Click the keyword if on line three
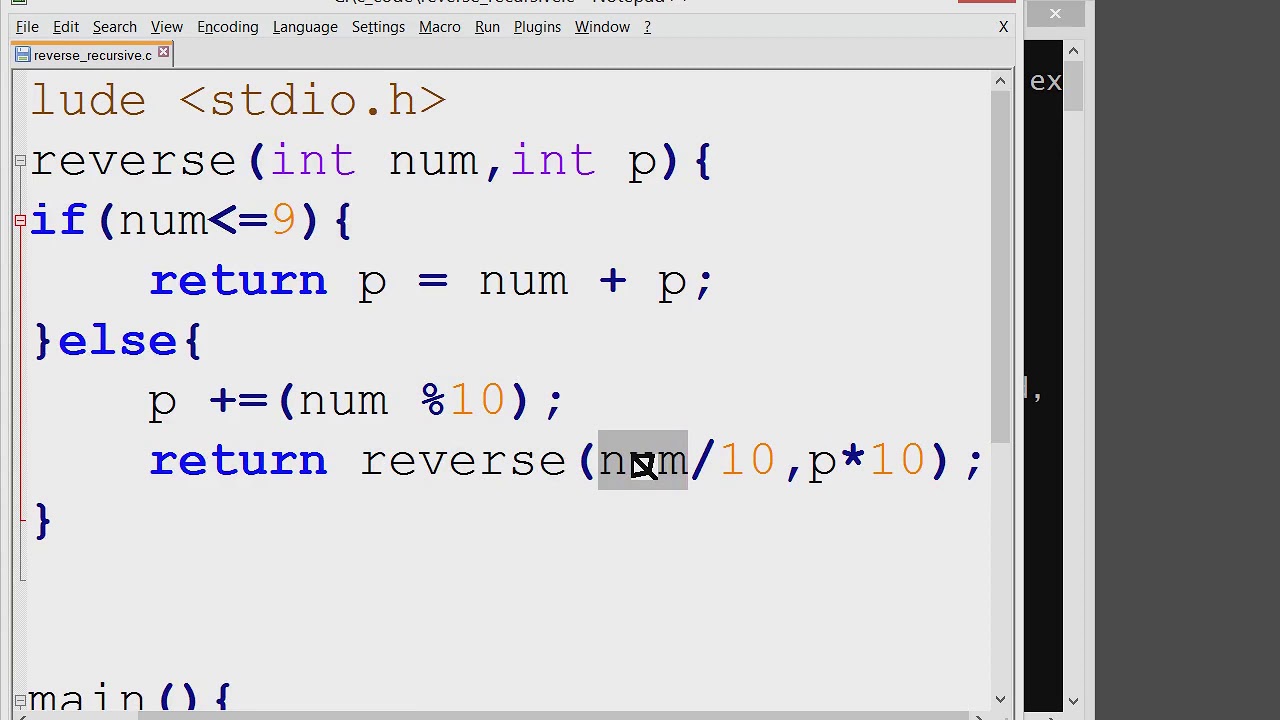This screenshot has width=1280, height=720. 58,220
